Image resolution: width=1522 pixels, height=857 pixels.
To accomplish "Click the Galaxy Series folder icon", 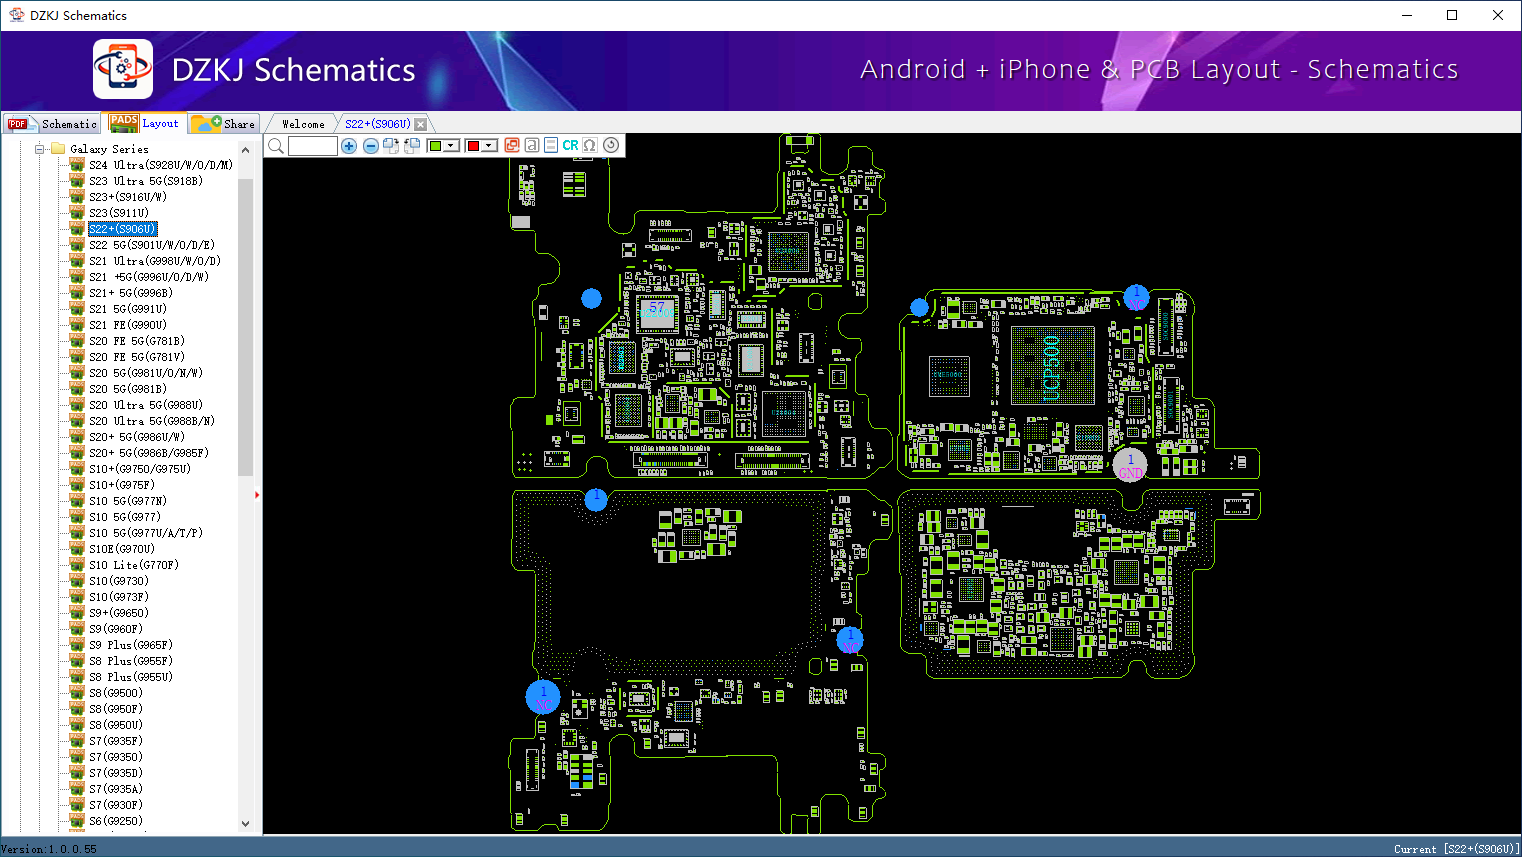I will click(x=58, y=149).
